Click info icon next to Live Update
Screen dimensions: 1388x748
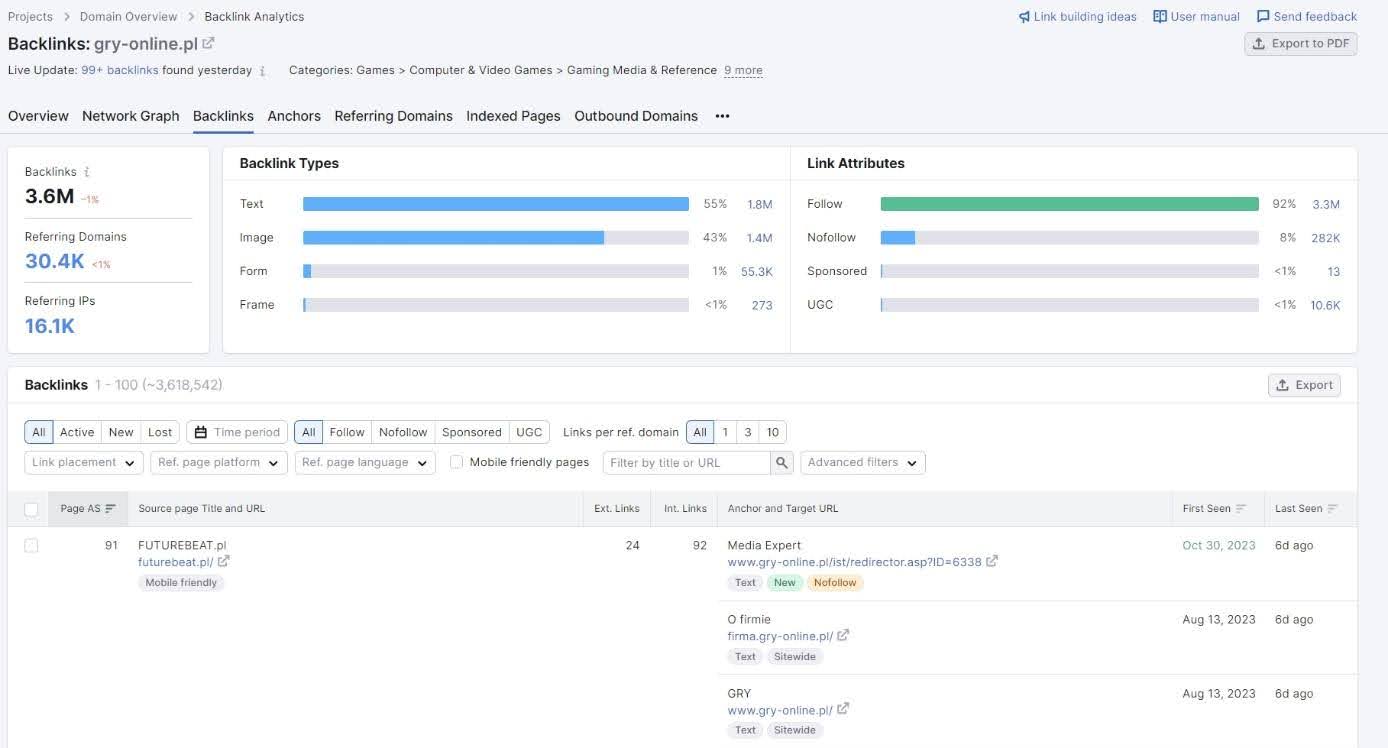[262, 71]
